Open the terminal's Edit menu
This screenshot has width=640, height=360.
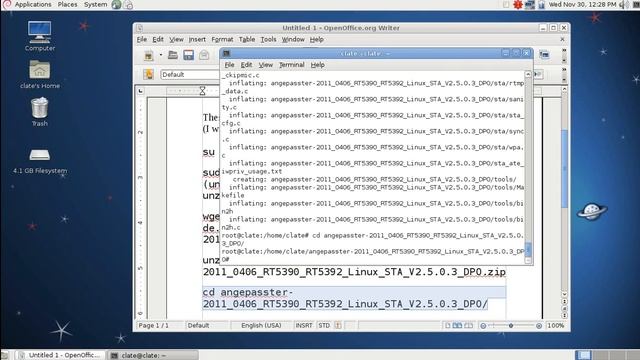[246, 65]
